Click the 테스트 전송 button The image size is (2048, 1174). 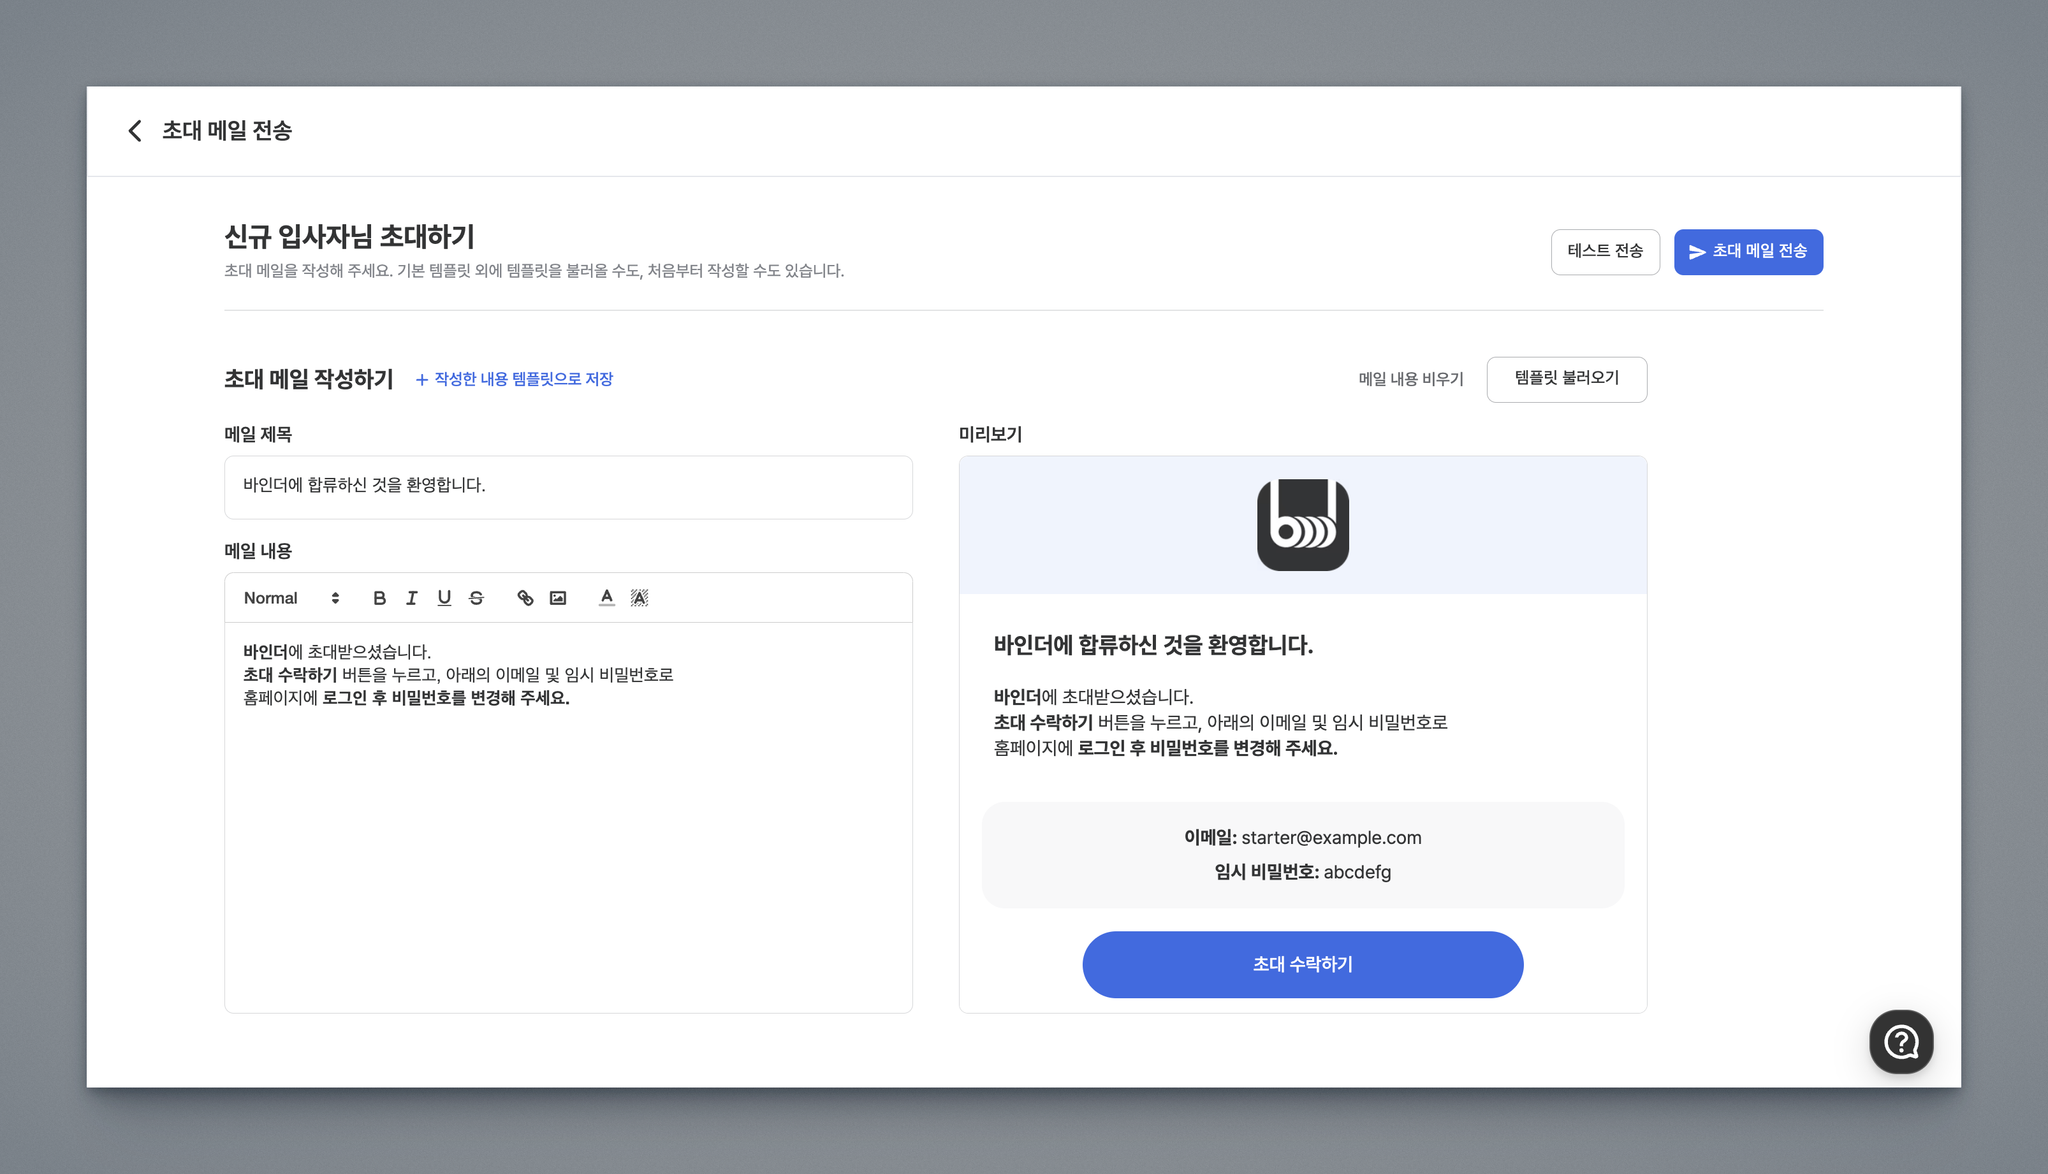[1604, 252]
